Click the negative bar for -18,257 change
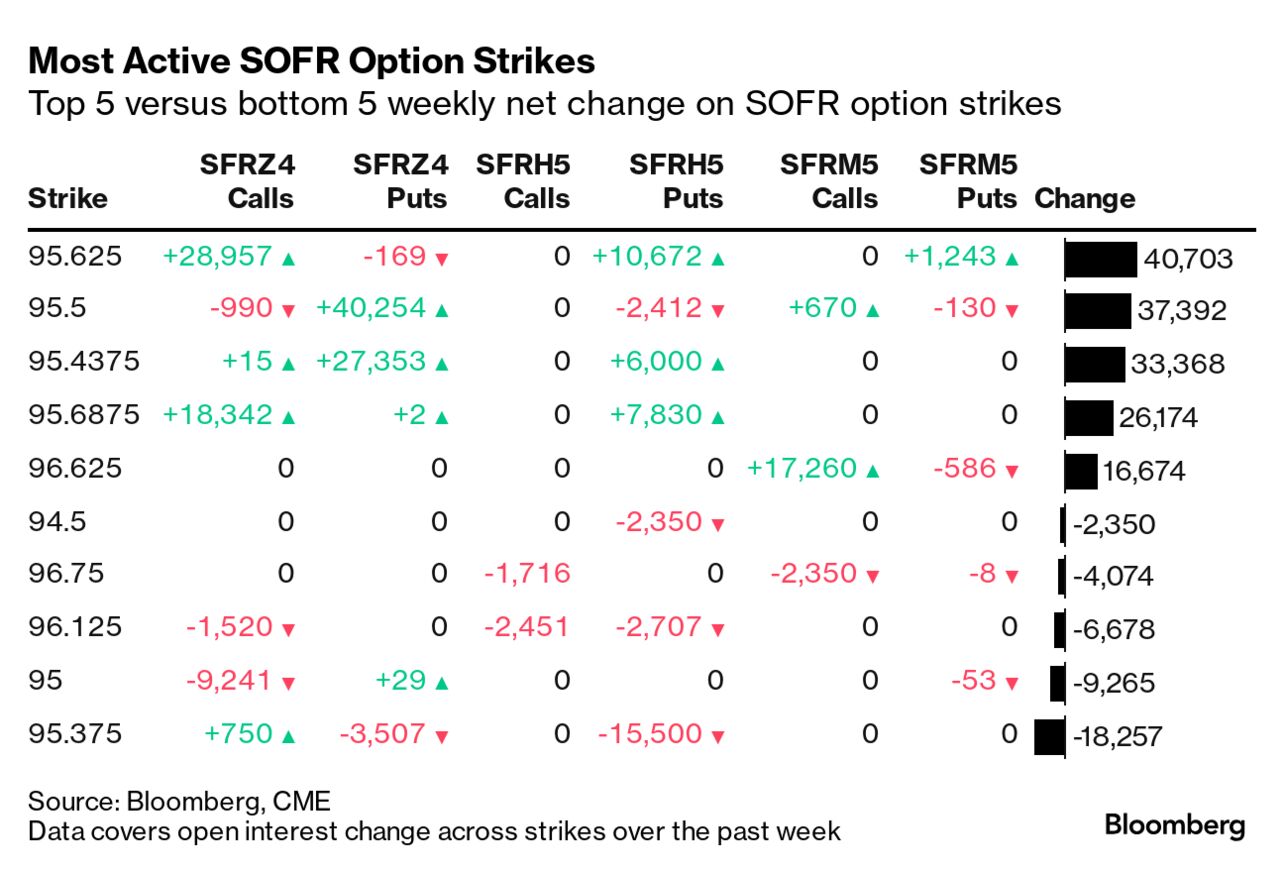This screenshot has width=1284, height=870. [x=1050, y=737]
